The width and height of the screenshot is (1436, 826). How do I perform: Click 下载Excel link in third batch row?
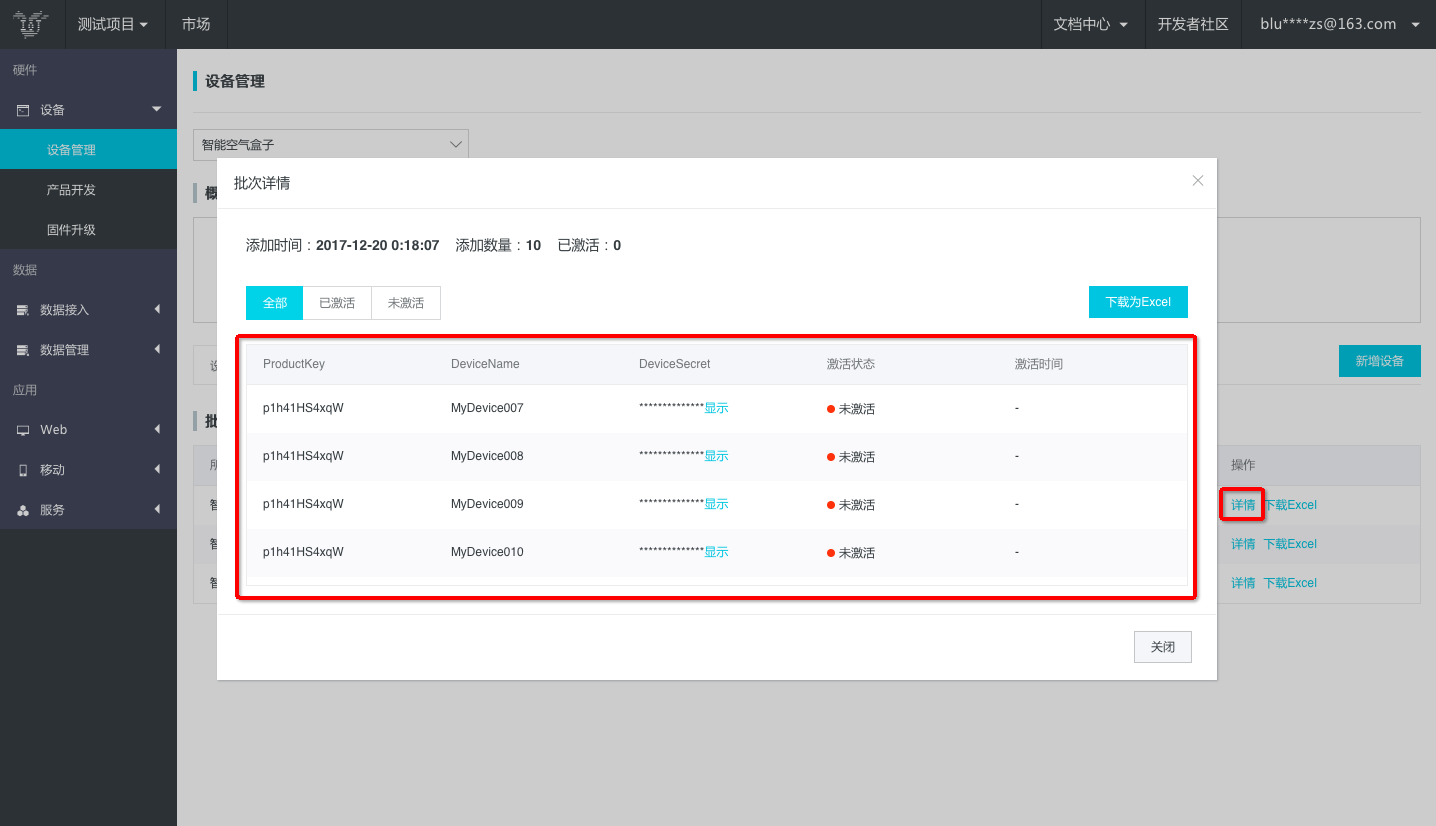click(x=1290, y=583)
